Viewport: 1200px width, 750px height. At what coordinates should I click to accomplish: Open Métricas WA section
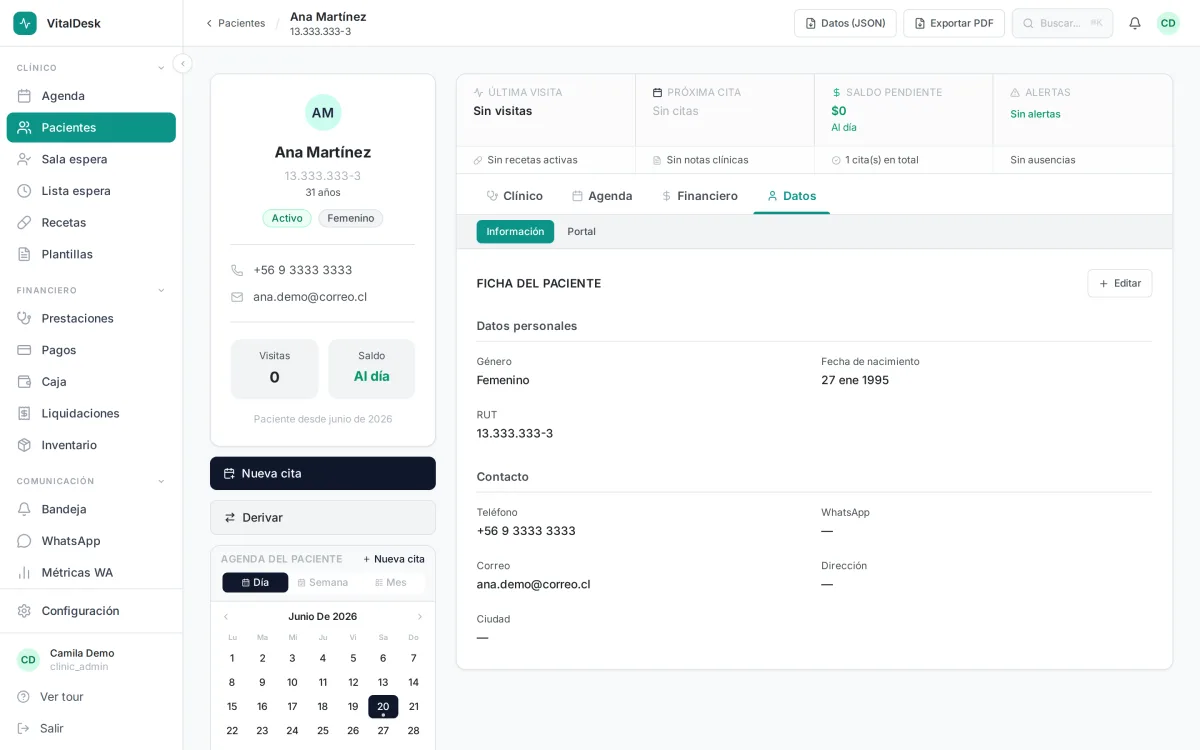91,572
